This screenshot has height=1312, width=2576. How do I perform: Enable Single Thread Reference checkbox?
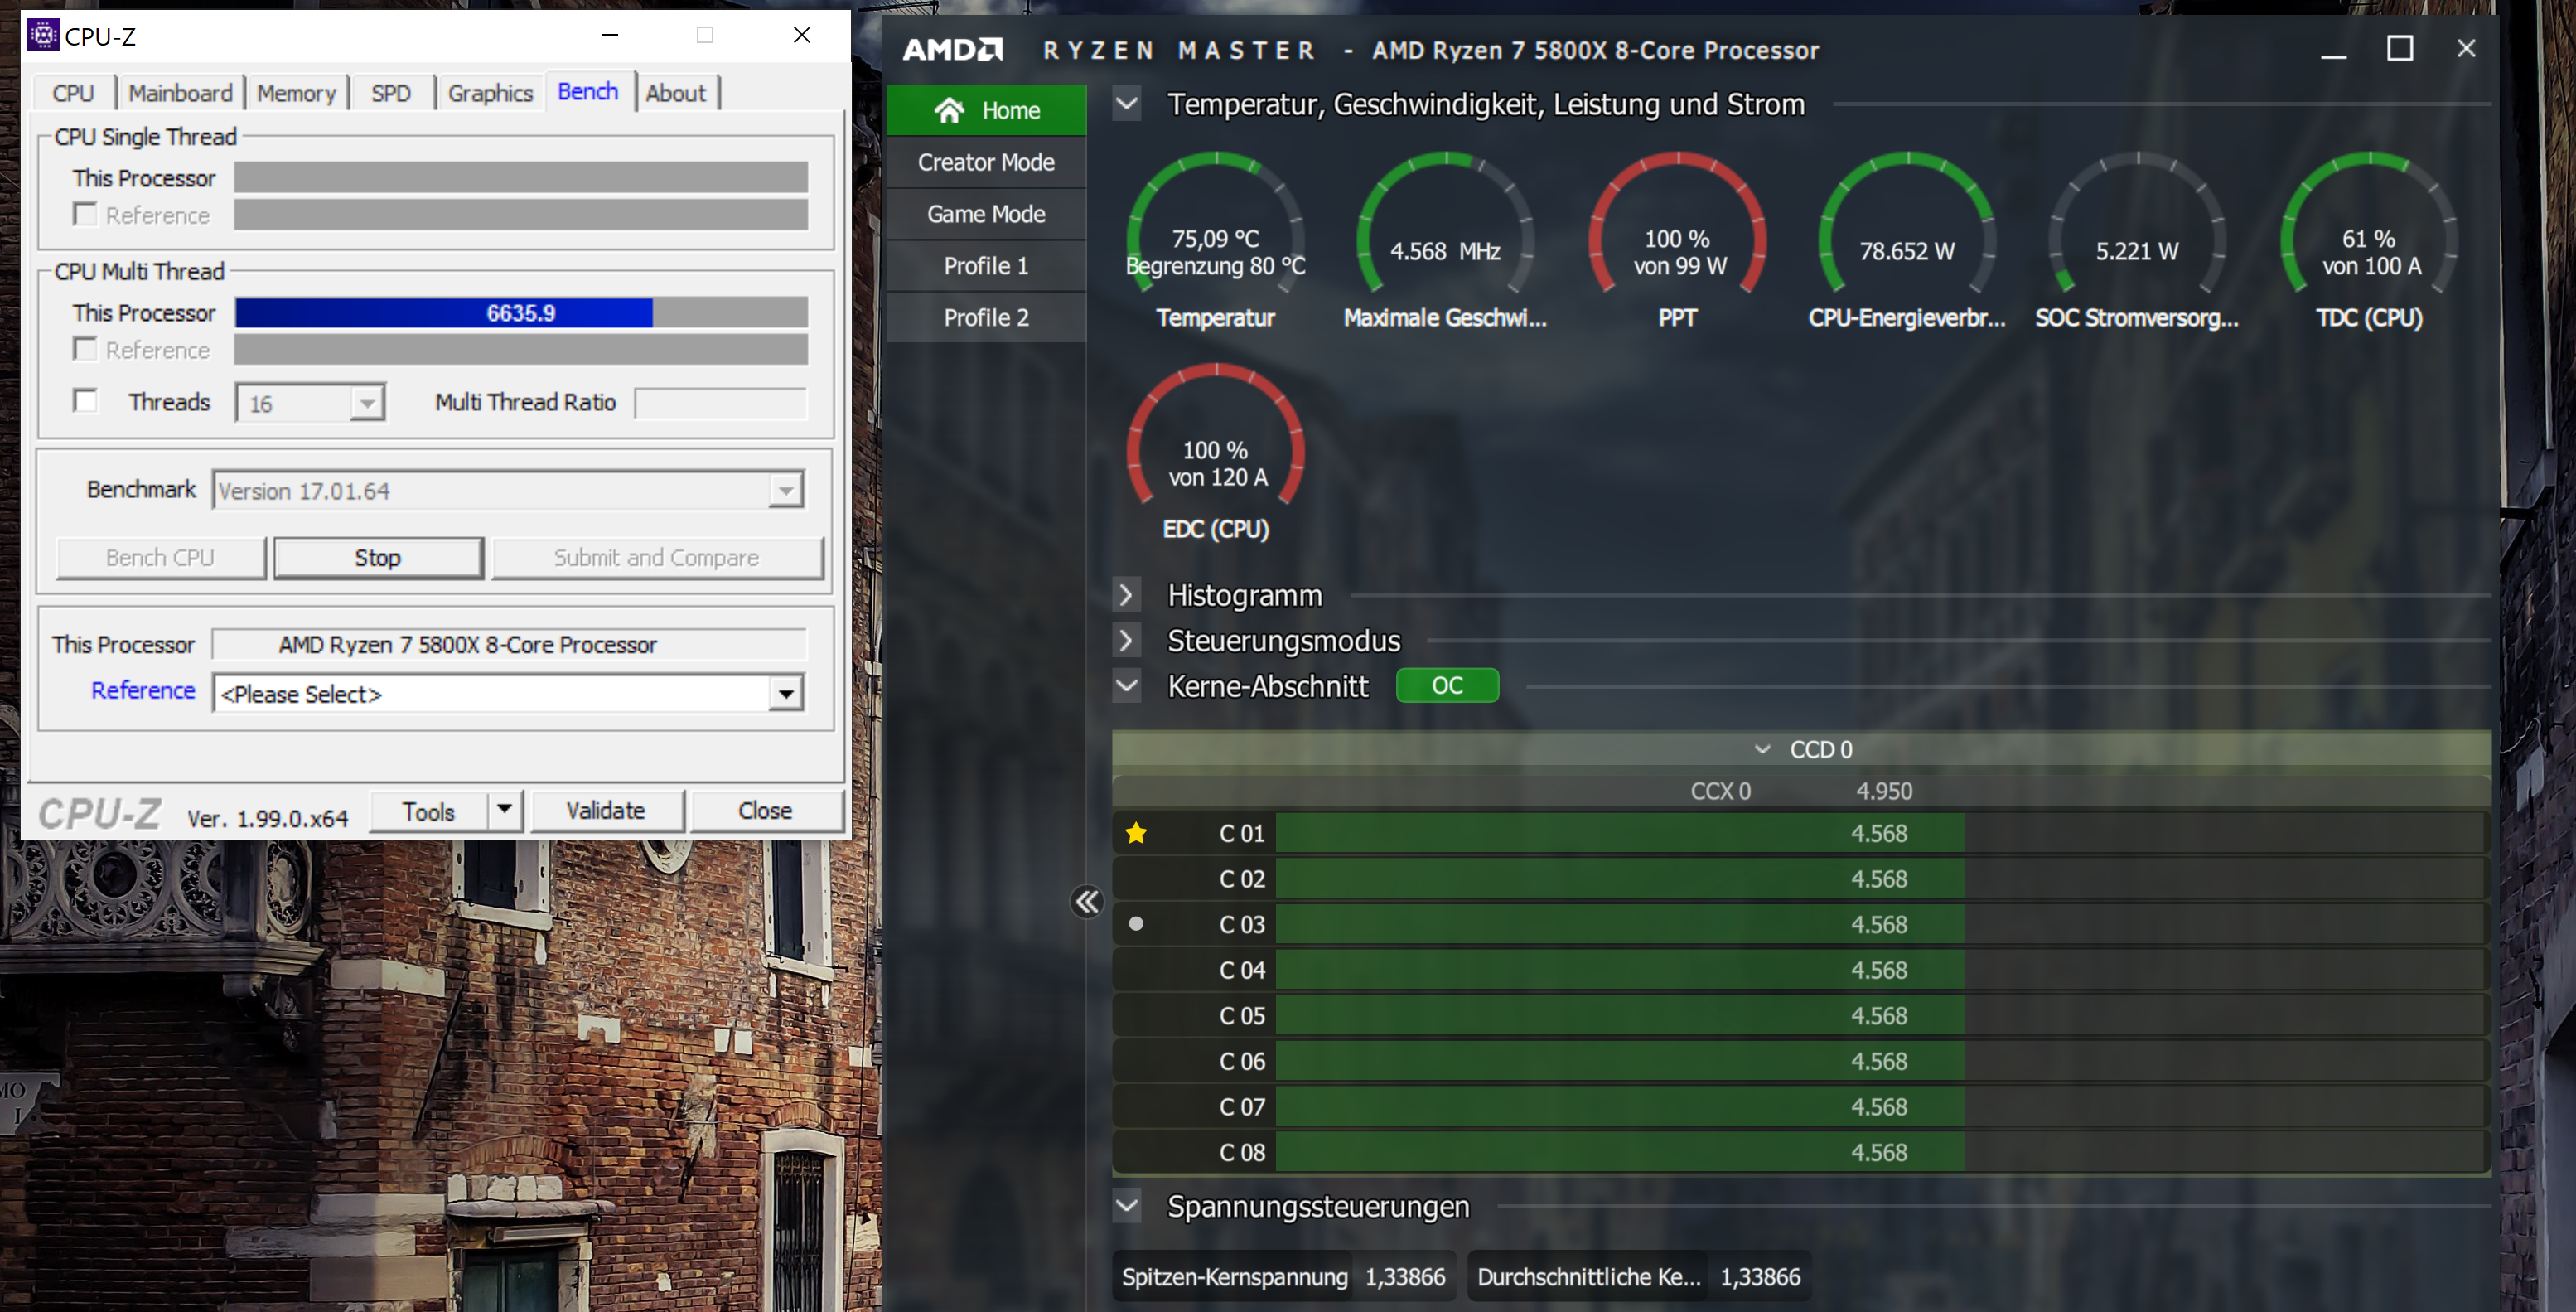click(x=86, y=215)
